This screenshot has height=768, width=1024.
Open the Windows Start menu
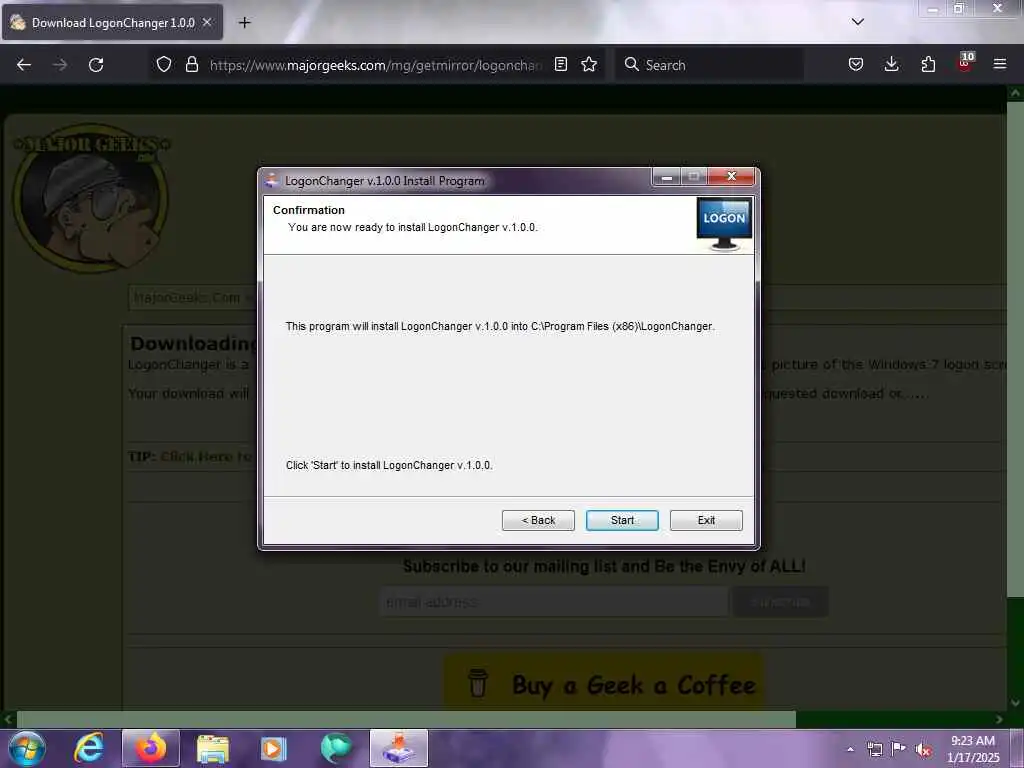point(27,748)
